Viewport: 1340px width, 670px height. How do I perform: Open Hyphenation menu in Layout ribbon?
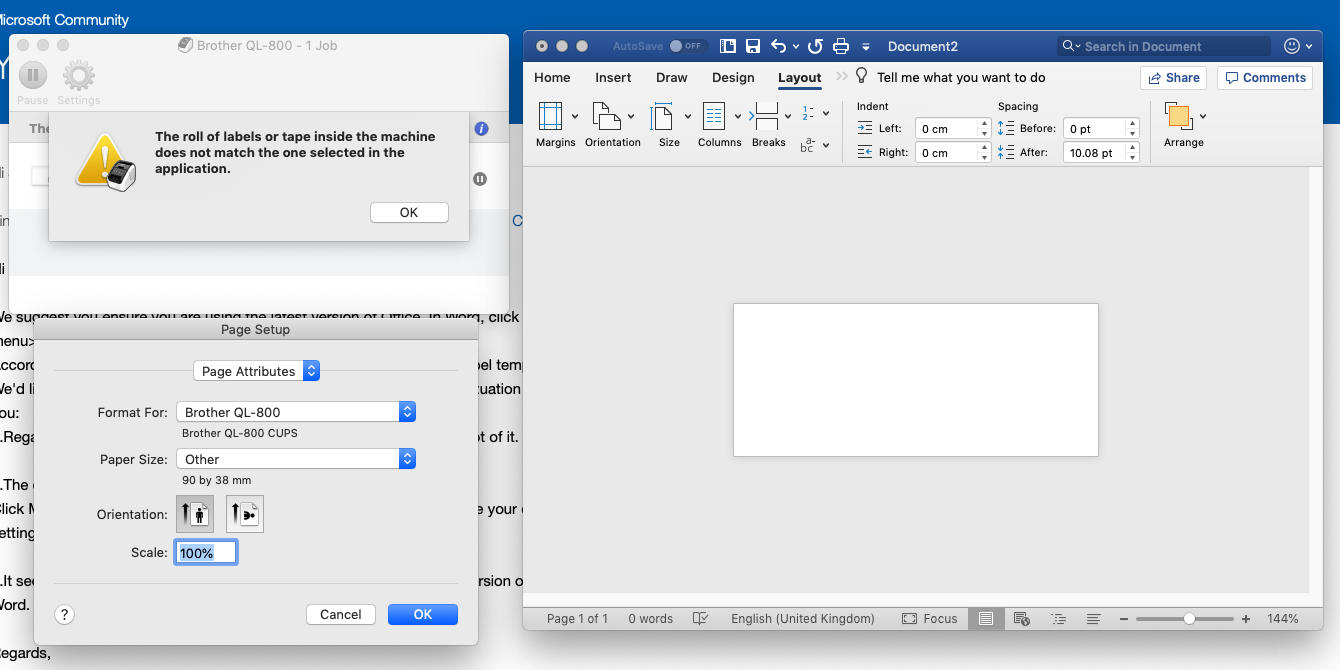click(x=815, y=145)
